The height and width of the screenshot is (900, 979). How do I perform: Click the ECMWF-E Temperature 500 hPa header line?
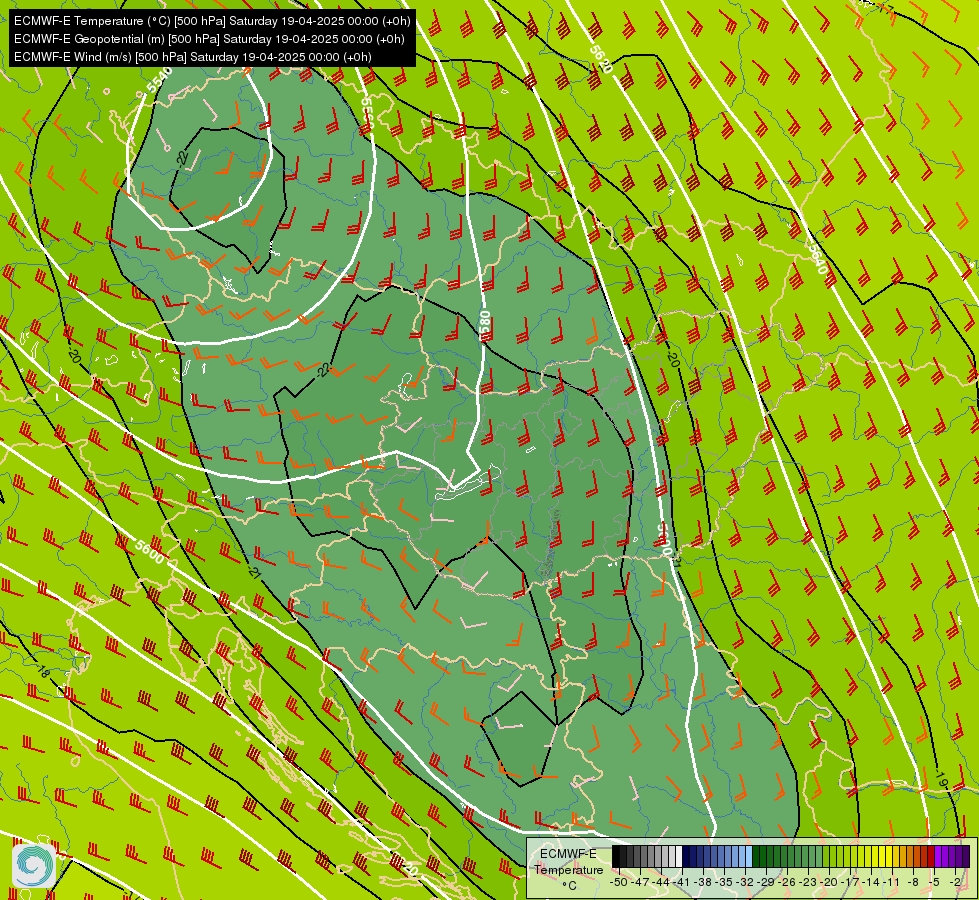pos(212,21)
